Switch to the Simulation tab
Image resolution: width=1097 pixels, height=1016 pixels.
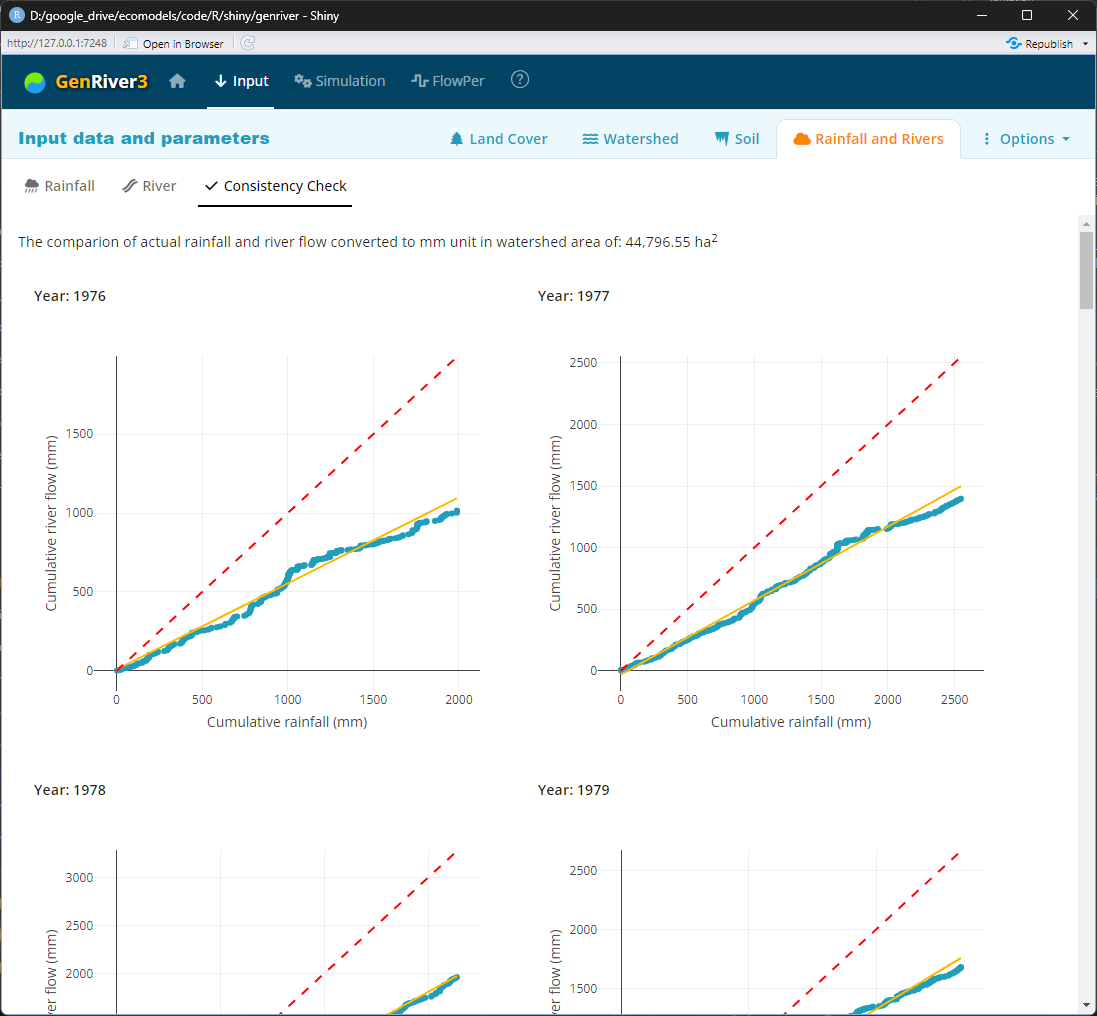339,81
